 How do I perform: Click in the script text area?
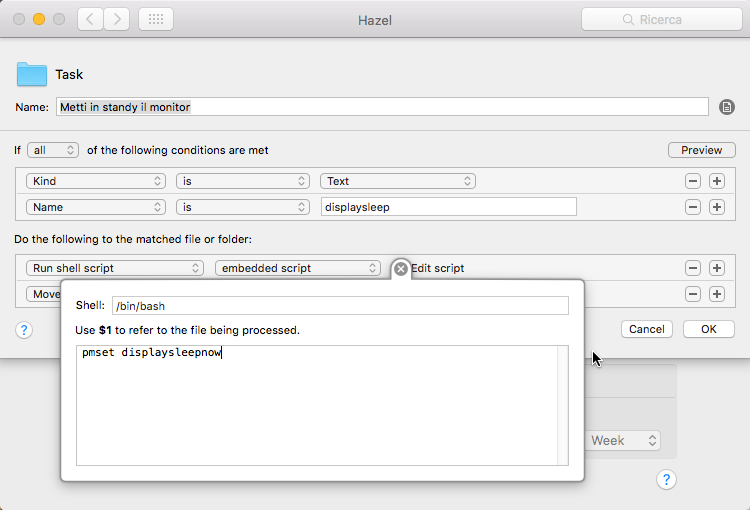click(317, 405)
